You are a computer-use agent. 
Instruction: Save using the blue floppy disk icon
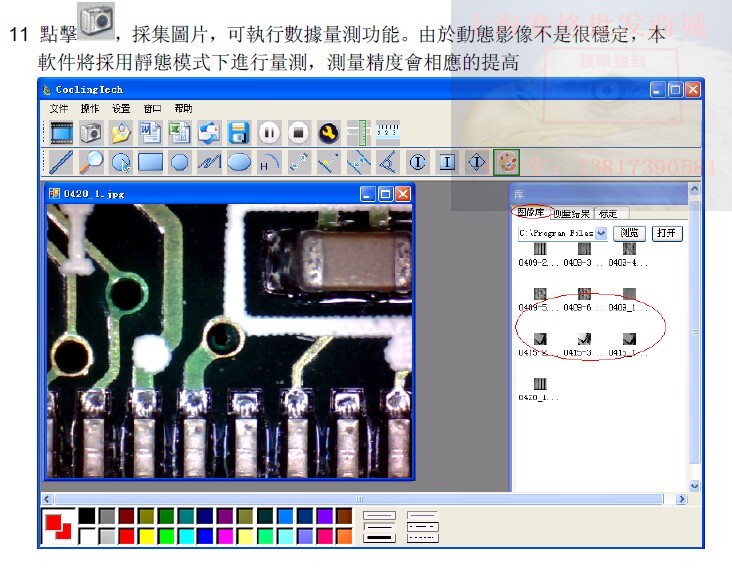(239, 133)
